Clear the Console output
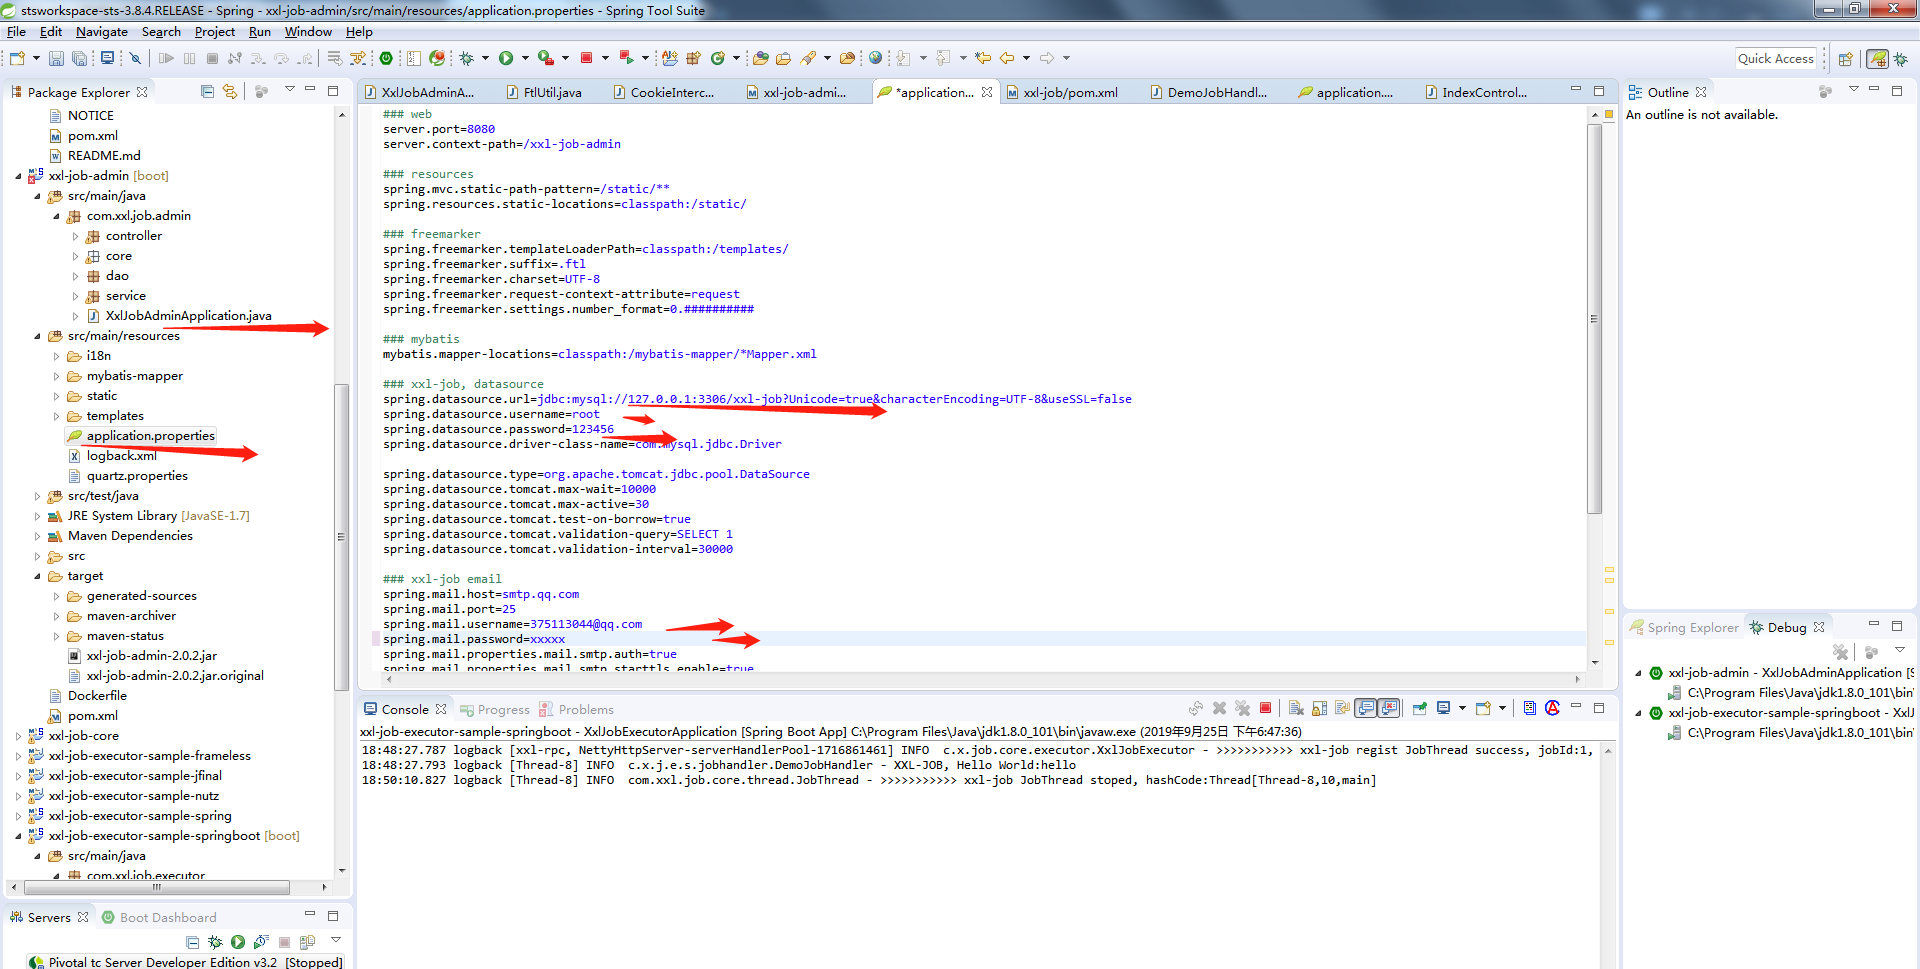The height and width of the screenshot is (969, 1920). pyautogui.click(x=1296, y=708)
